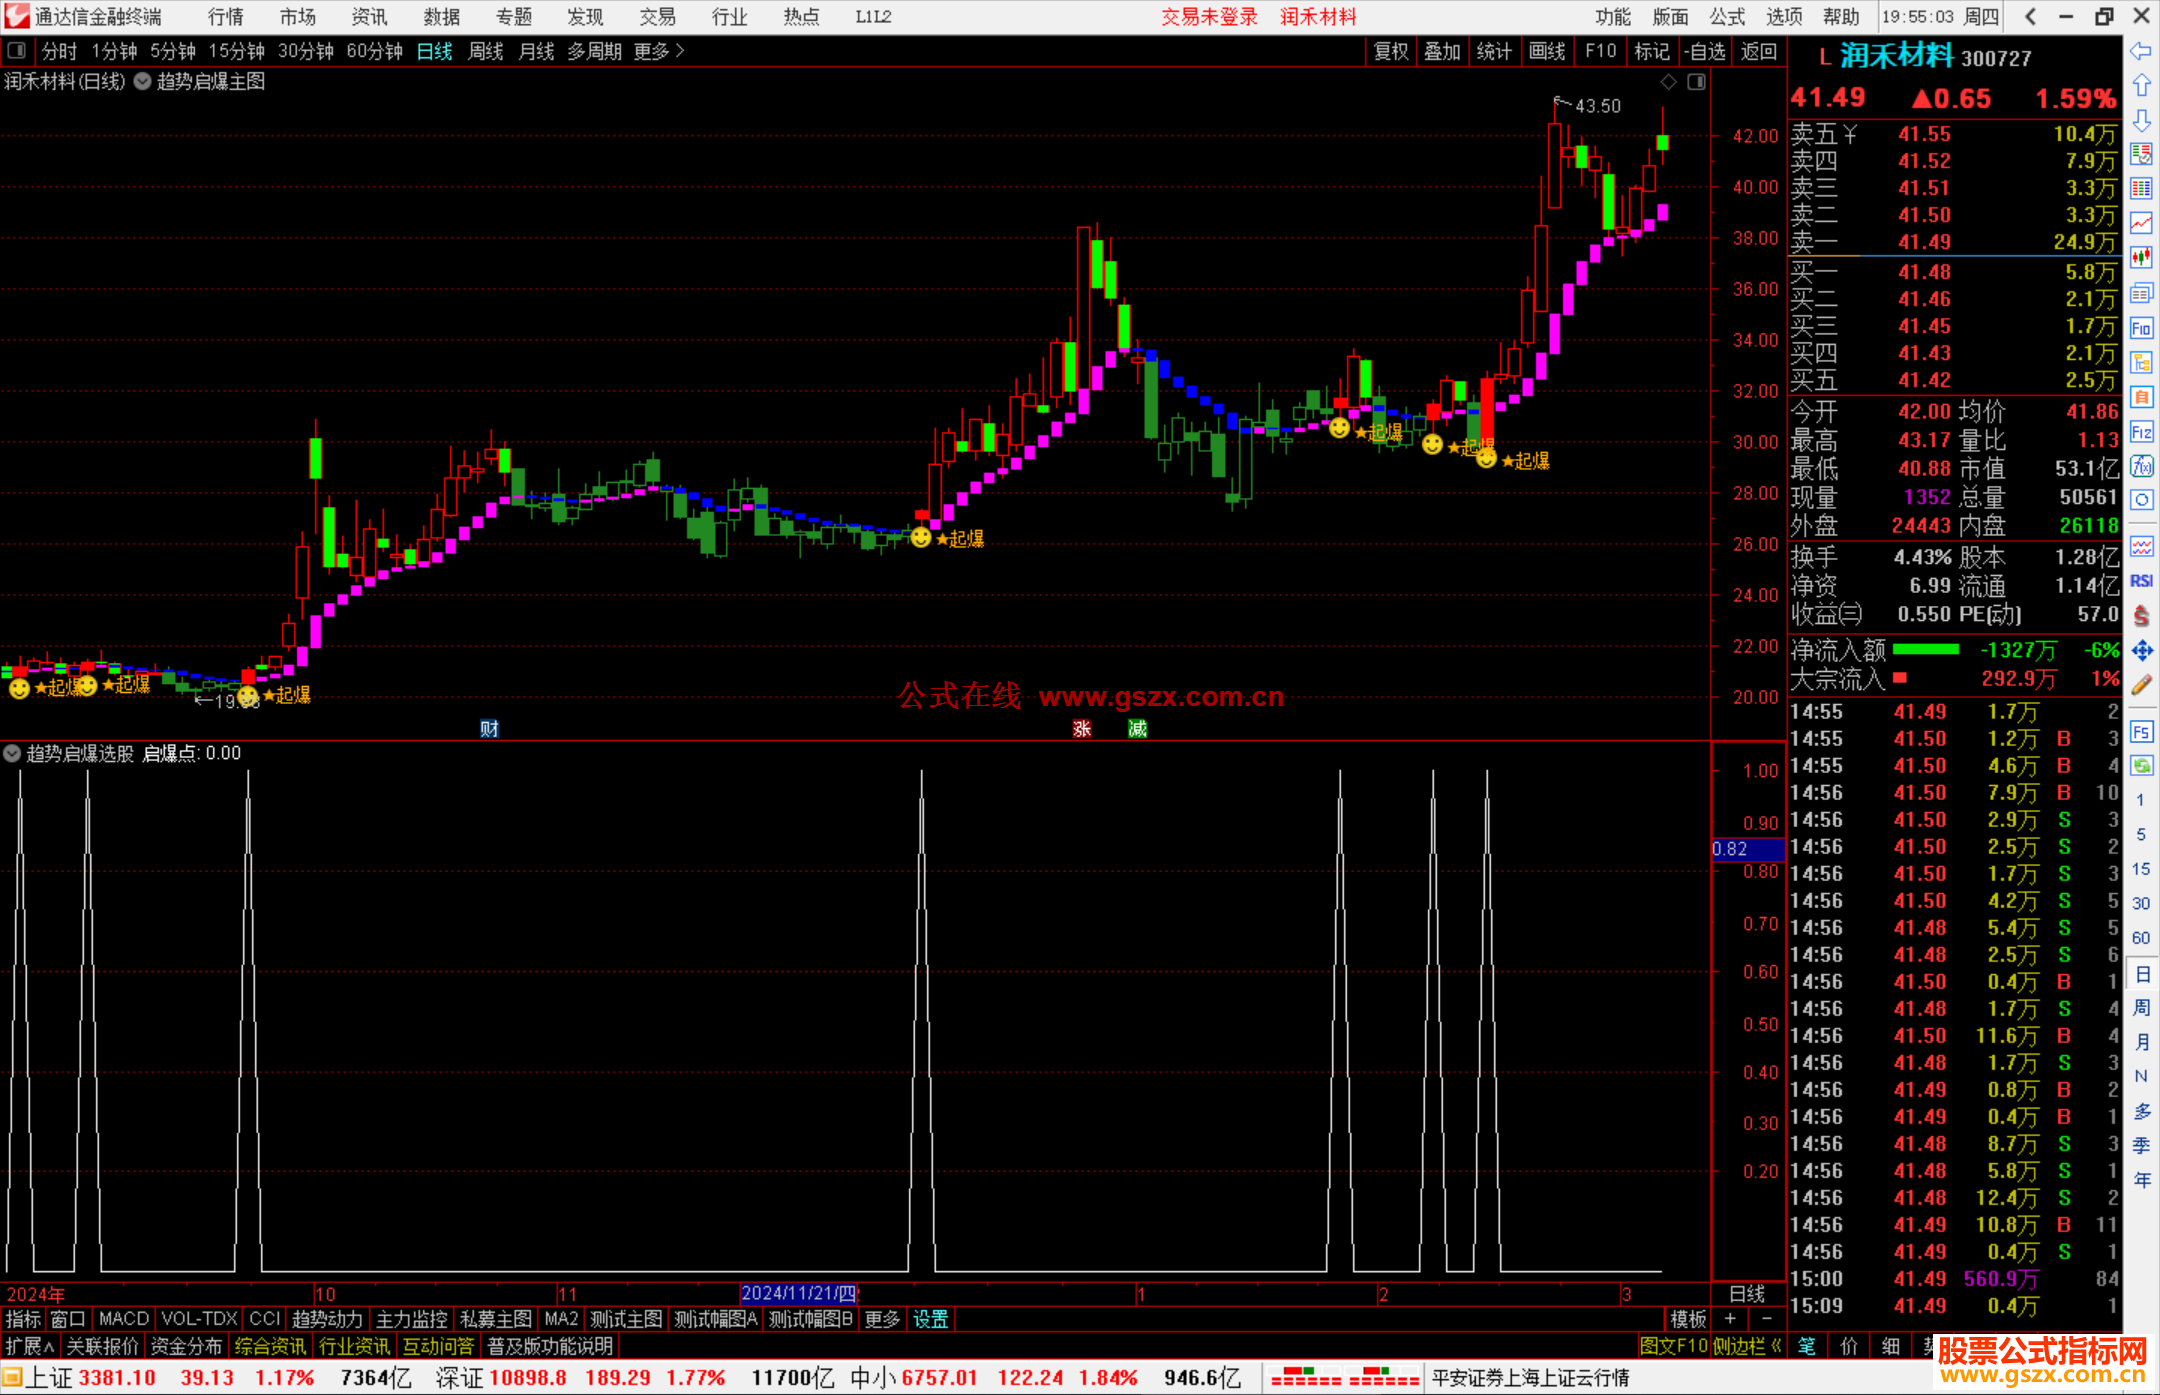The image size is (2160, 1395).
Task: Click the FS sidebar icon
Action: (x=2141, y=731)
